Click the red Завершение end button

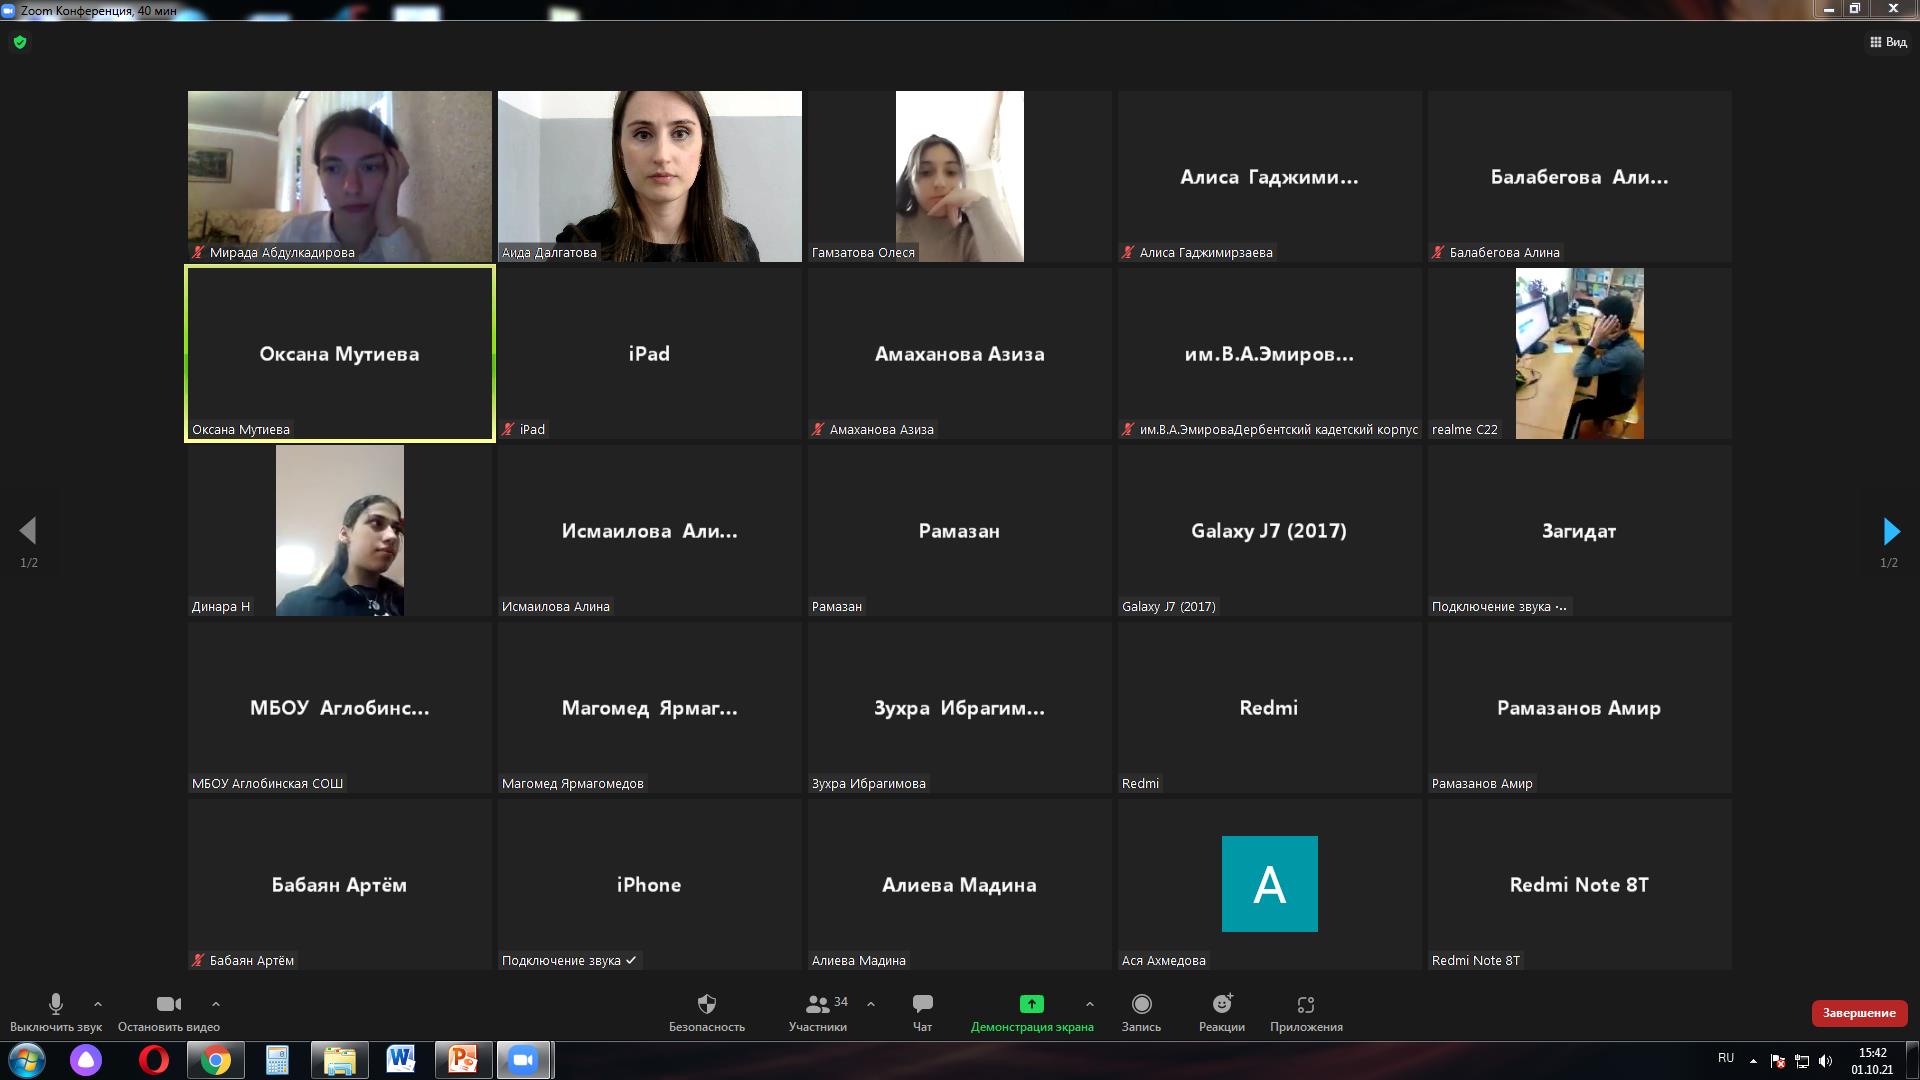coord(1858,1013)
